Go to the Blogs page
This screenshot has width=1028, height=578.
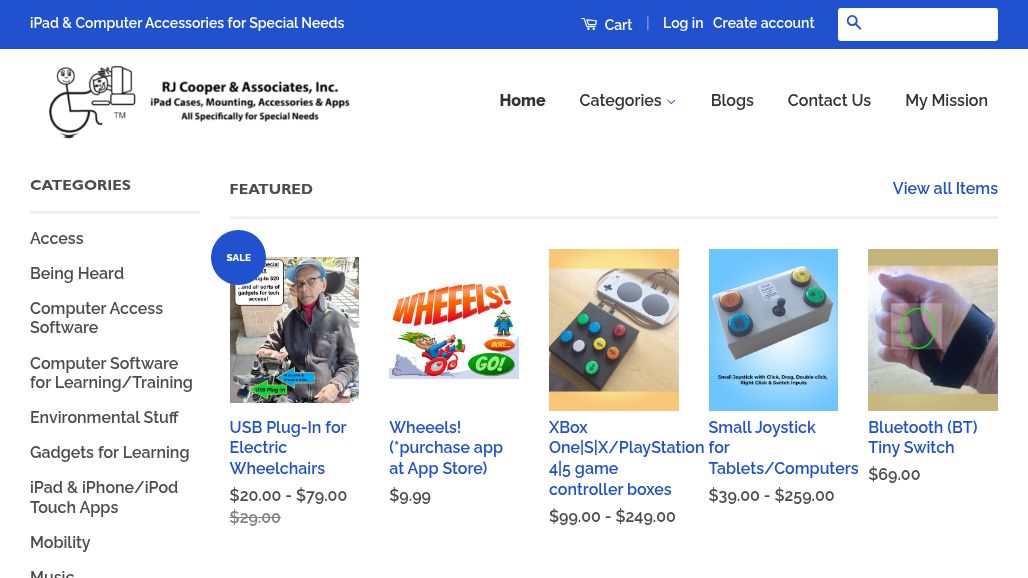pos(731,101)
